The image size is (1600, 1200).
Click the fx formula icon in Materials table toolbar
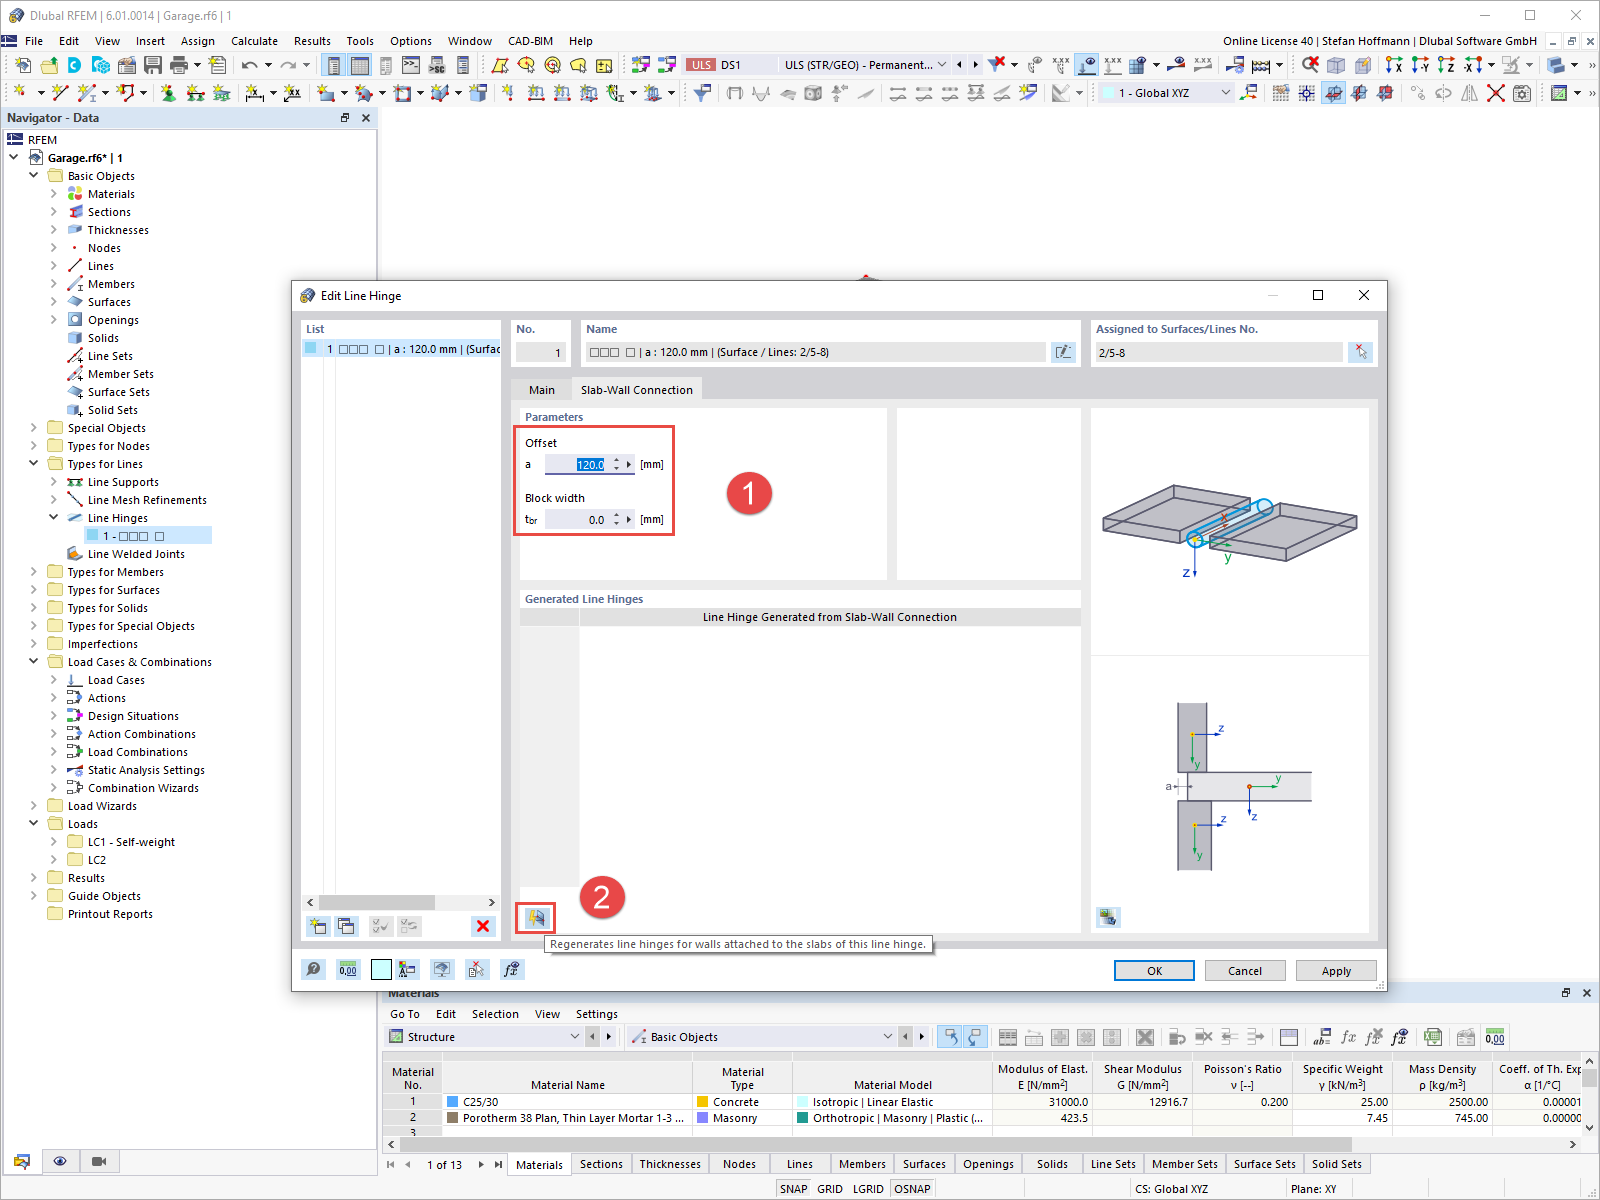[1348, 1037]
